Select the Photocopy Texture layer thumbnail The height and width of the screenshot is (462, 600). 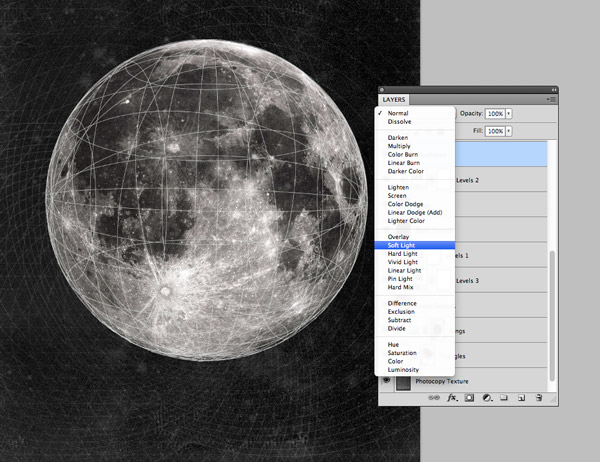click(403, 381)
